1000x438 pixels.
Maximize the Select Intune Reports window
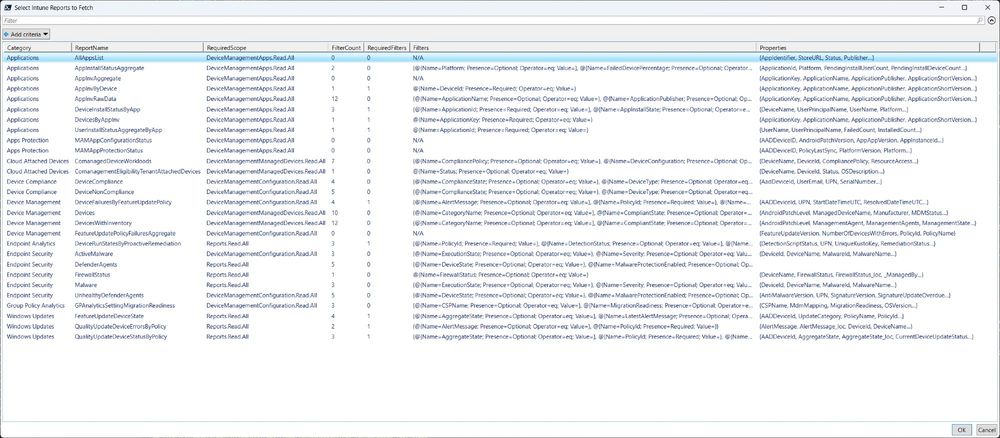pos(964,7)
